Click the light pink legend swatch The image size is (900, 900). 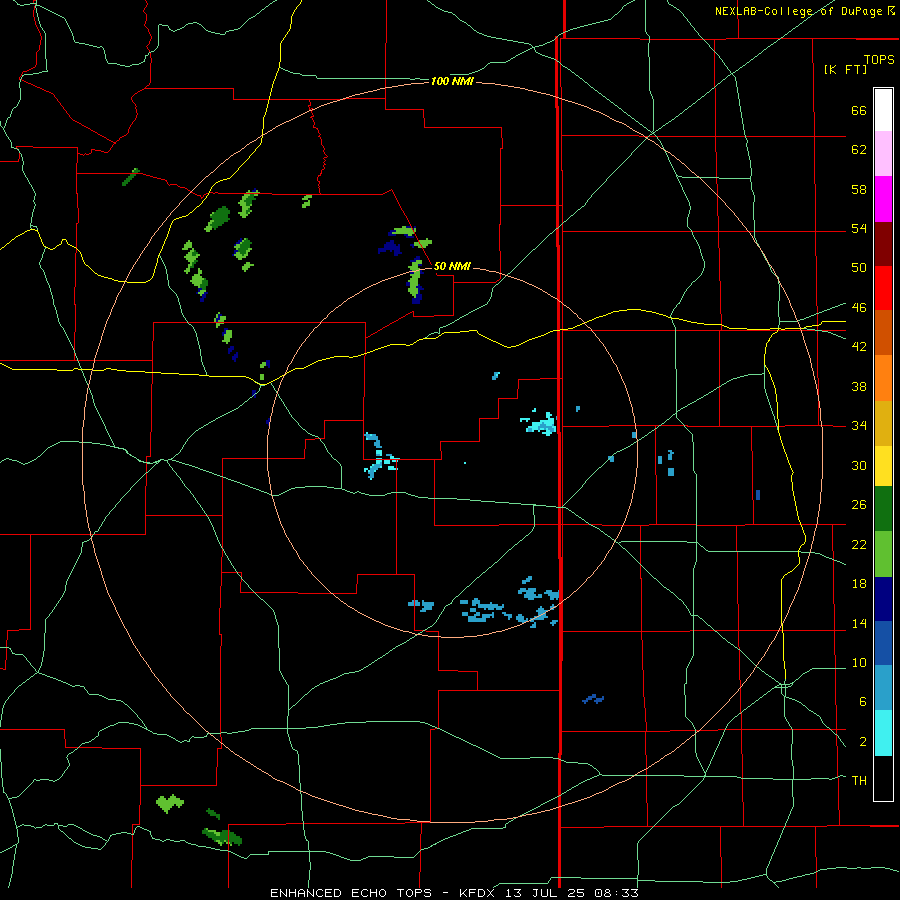point(883,154)
